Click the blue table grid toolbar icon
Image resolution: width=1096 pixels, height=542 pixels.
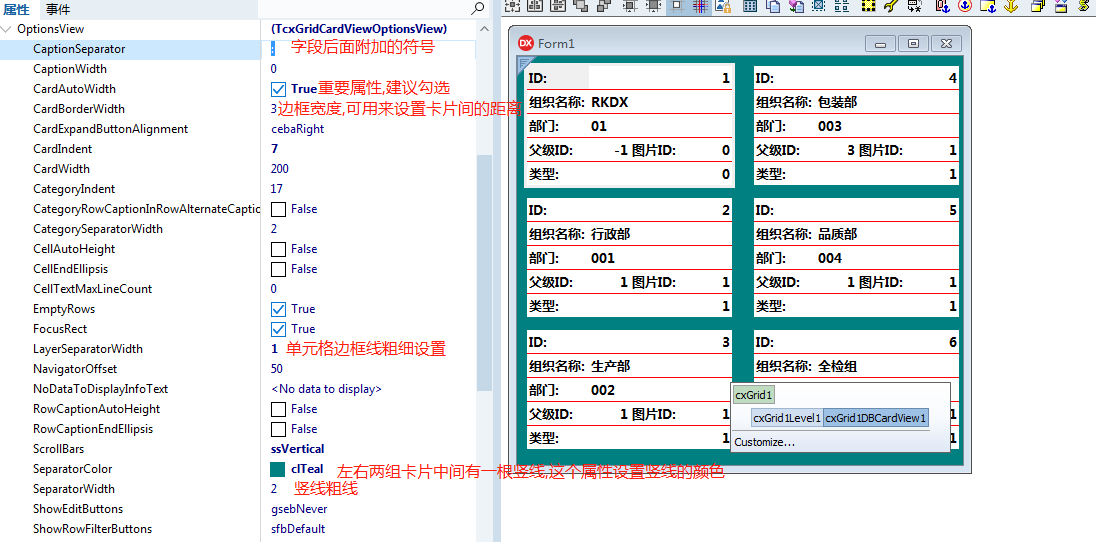[750, 6]
